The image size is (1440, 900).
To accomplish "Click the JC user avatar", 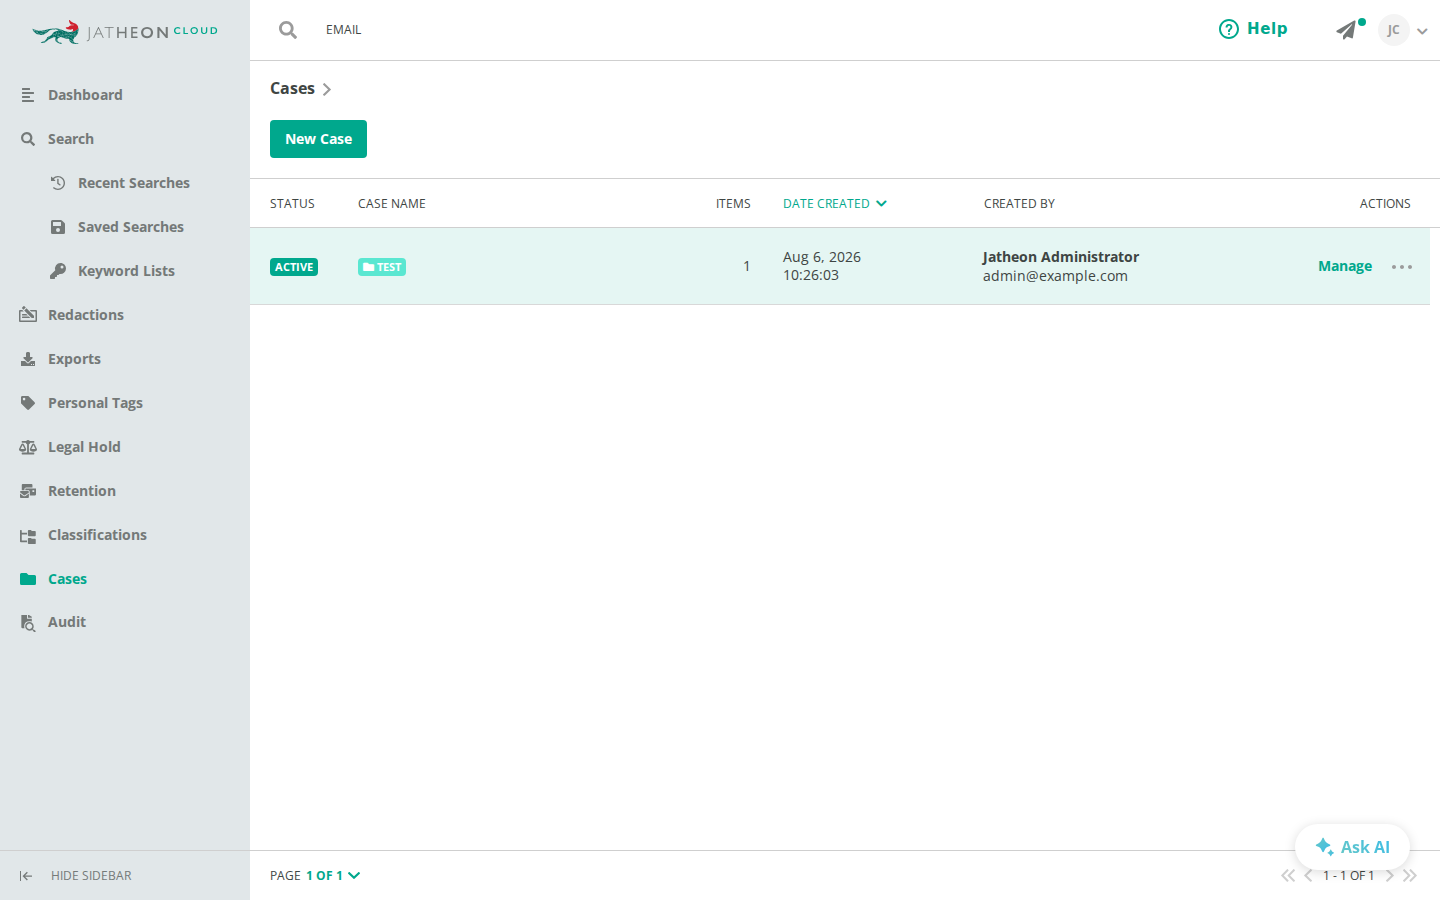I will pyautogui.click(x=1393, y=30).
